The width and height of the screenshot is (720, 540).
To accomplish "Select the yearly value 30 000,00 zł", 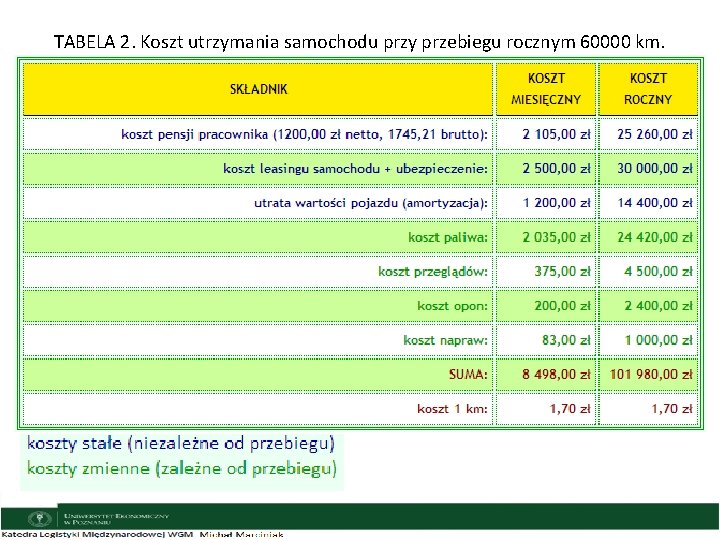I will tap(654, 169).
